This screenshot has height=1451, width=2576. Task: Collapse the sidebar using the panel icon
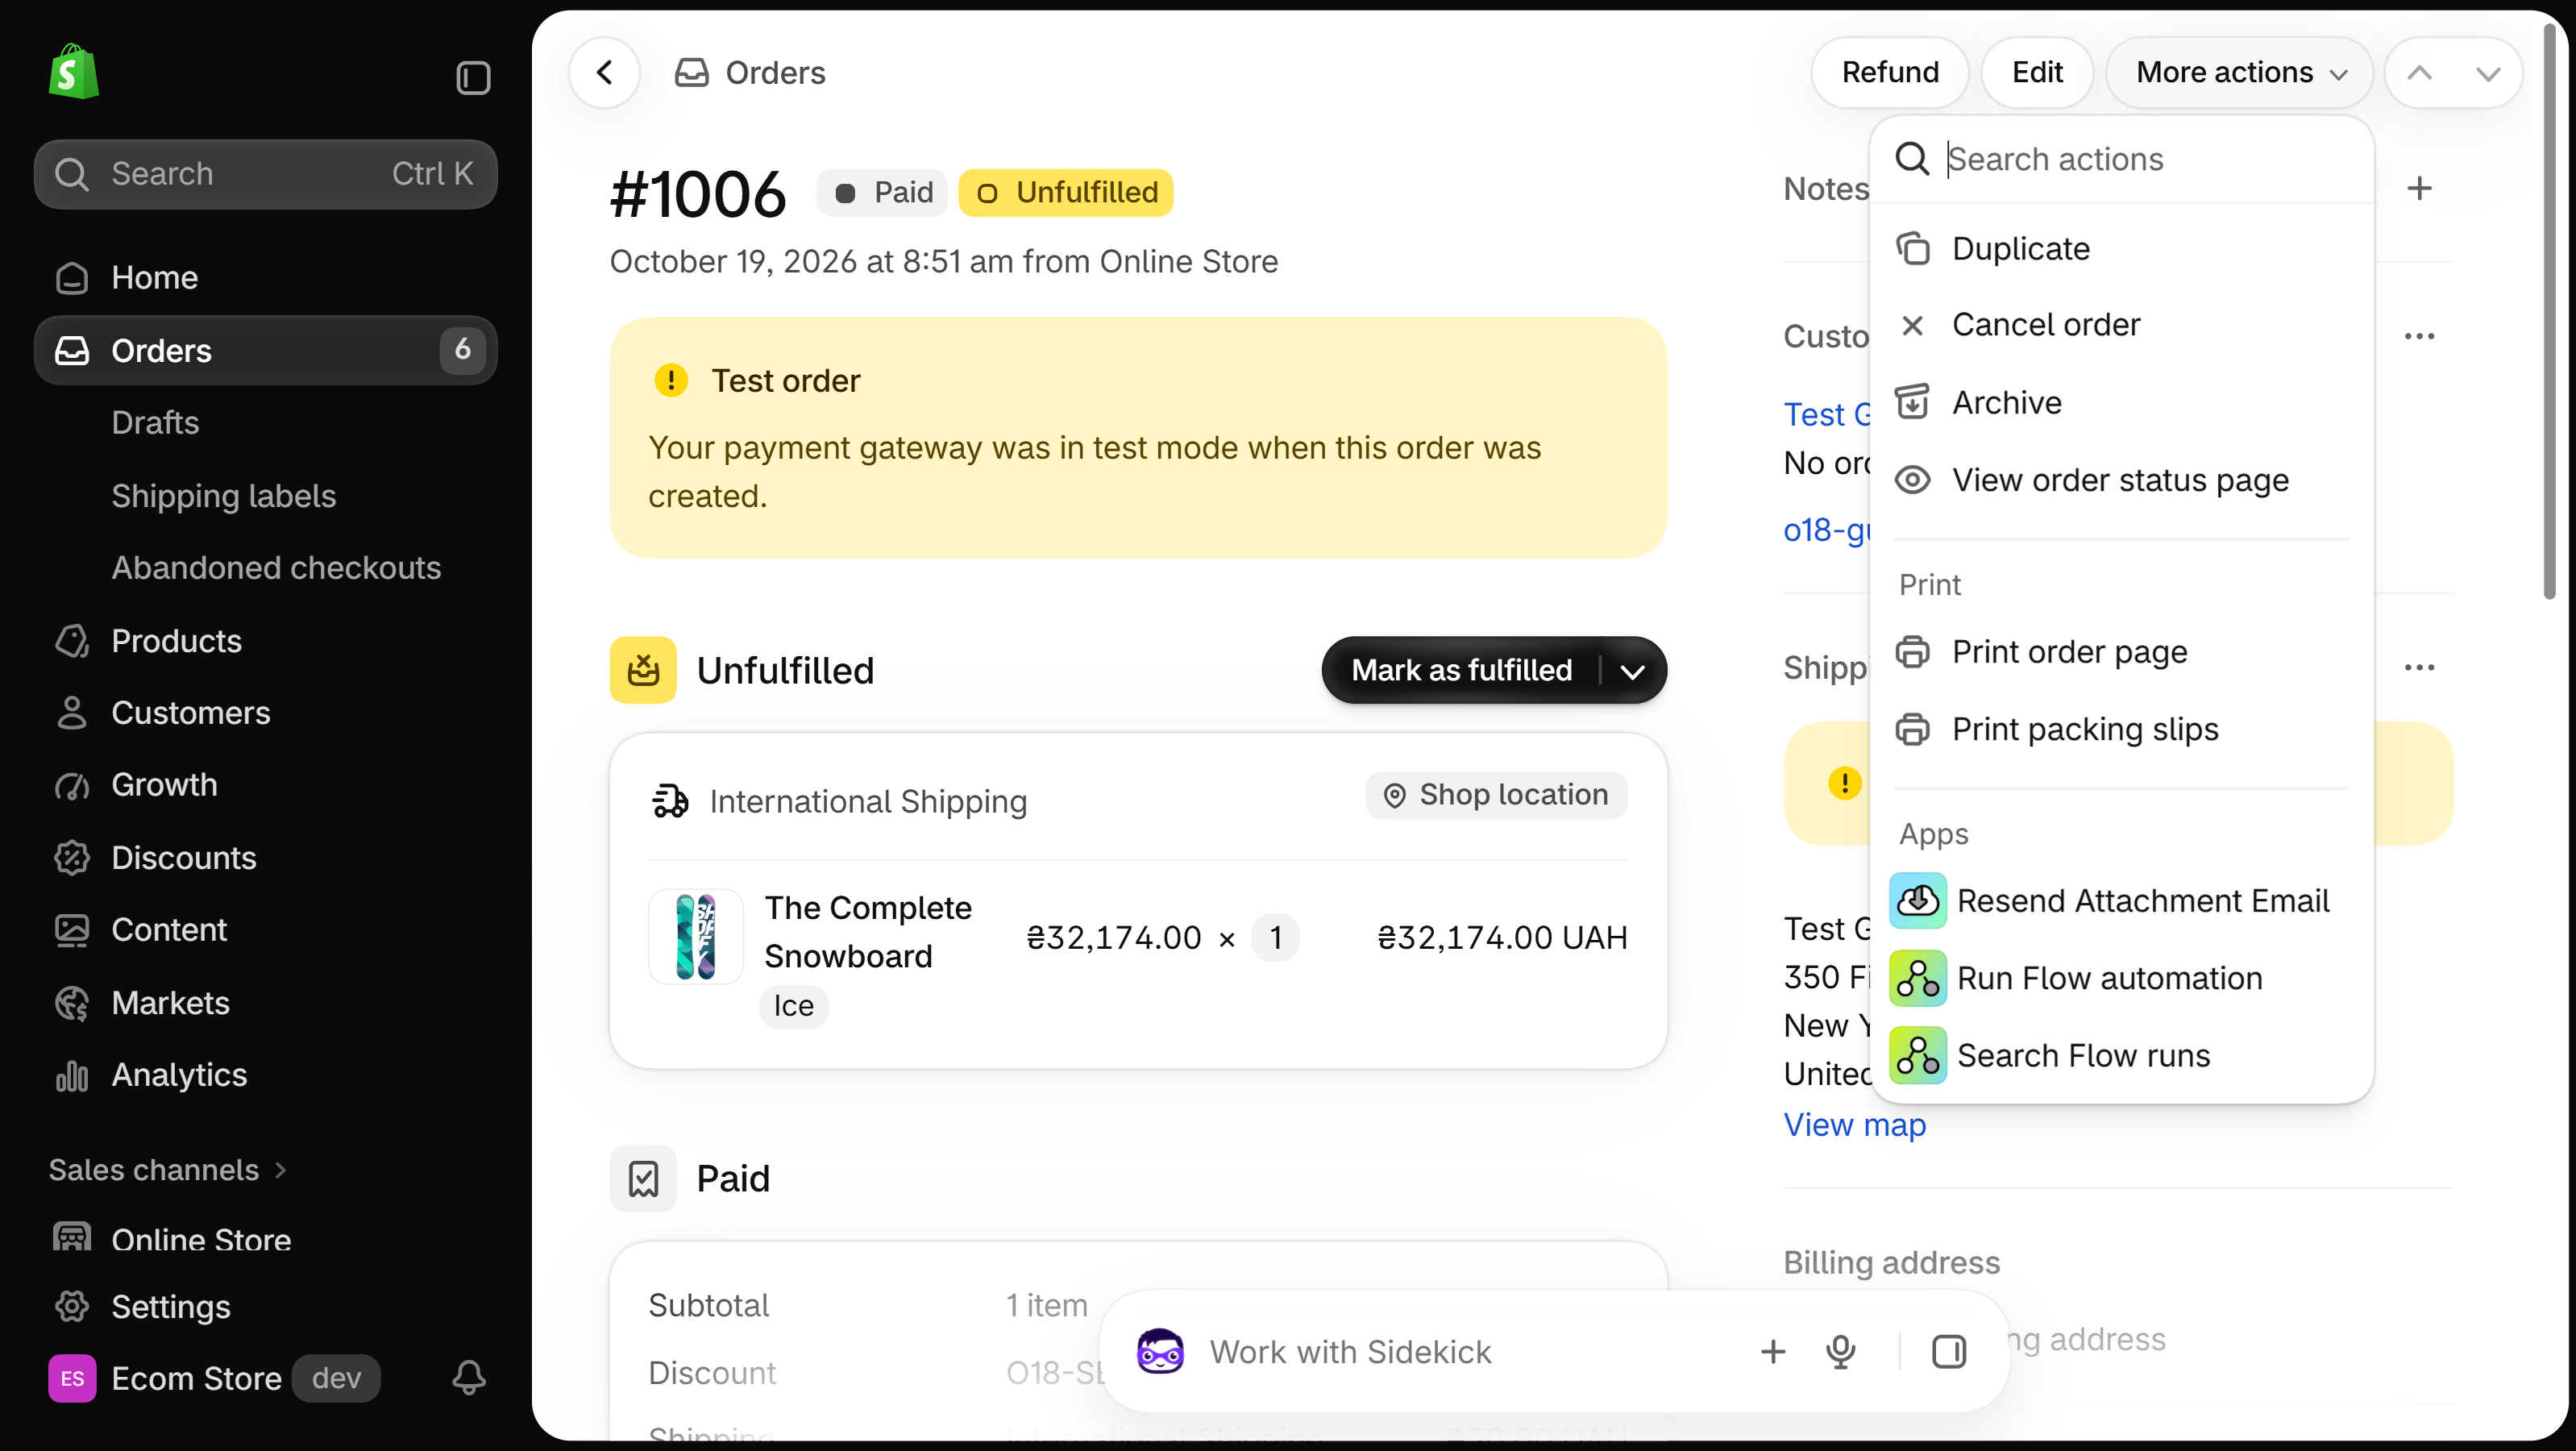[x=473, y=77]
